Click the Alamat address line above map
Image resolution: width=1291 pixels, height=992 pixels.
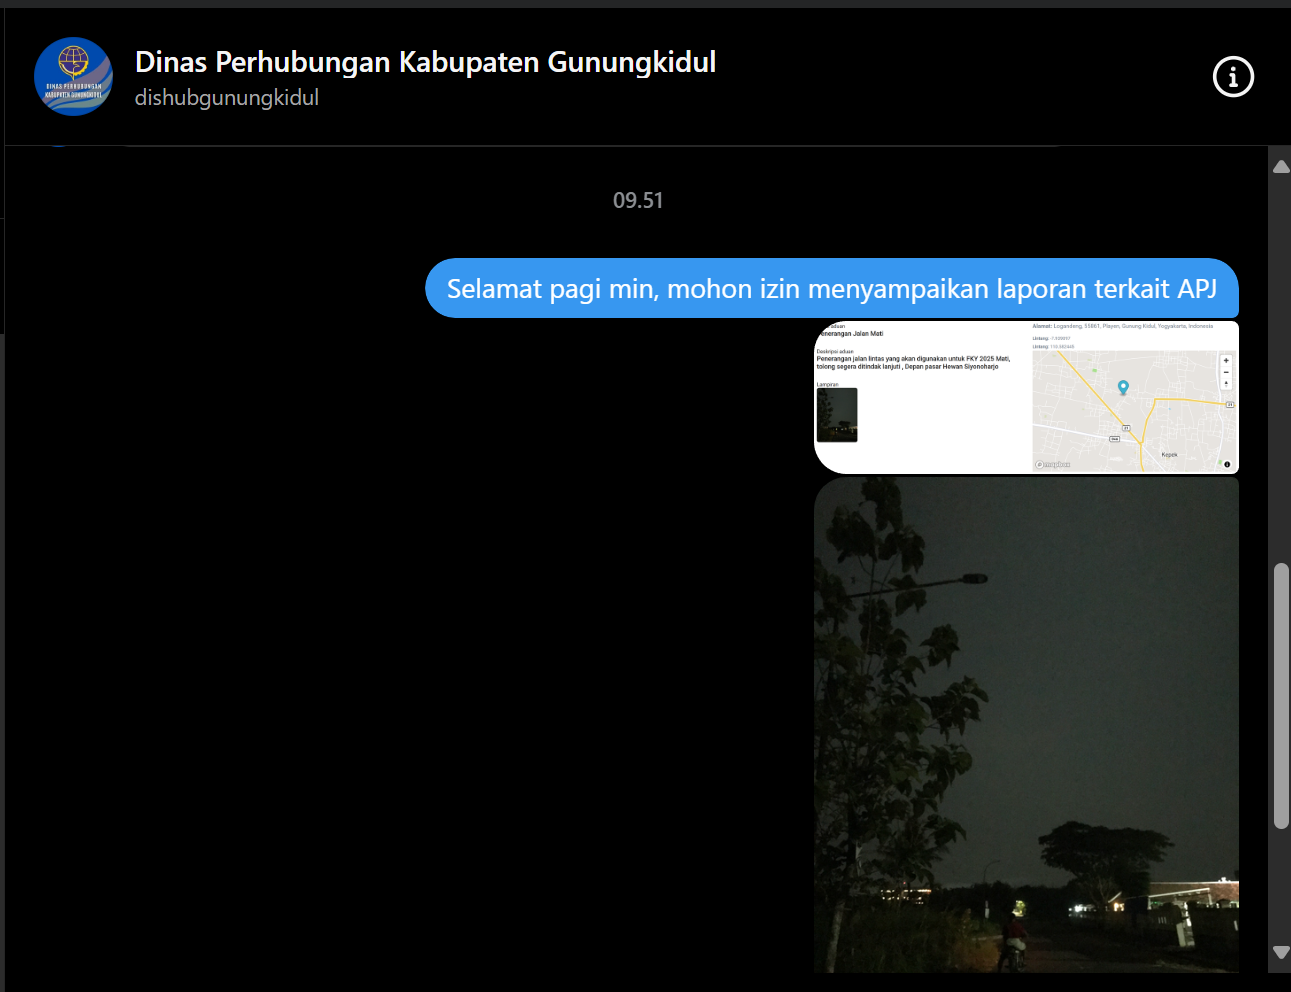(1122, 326)
